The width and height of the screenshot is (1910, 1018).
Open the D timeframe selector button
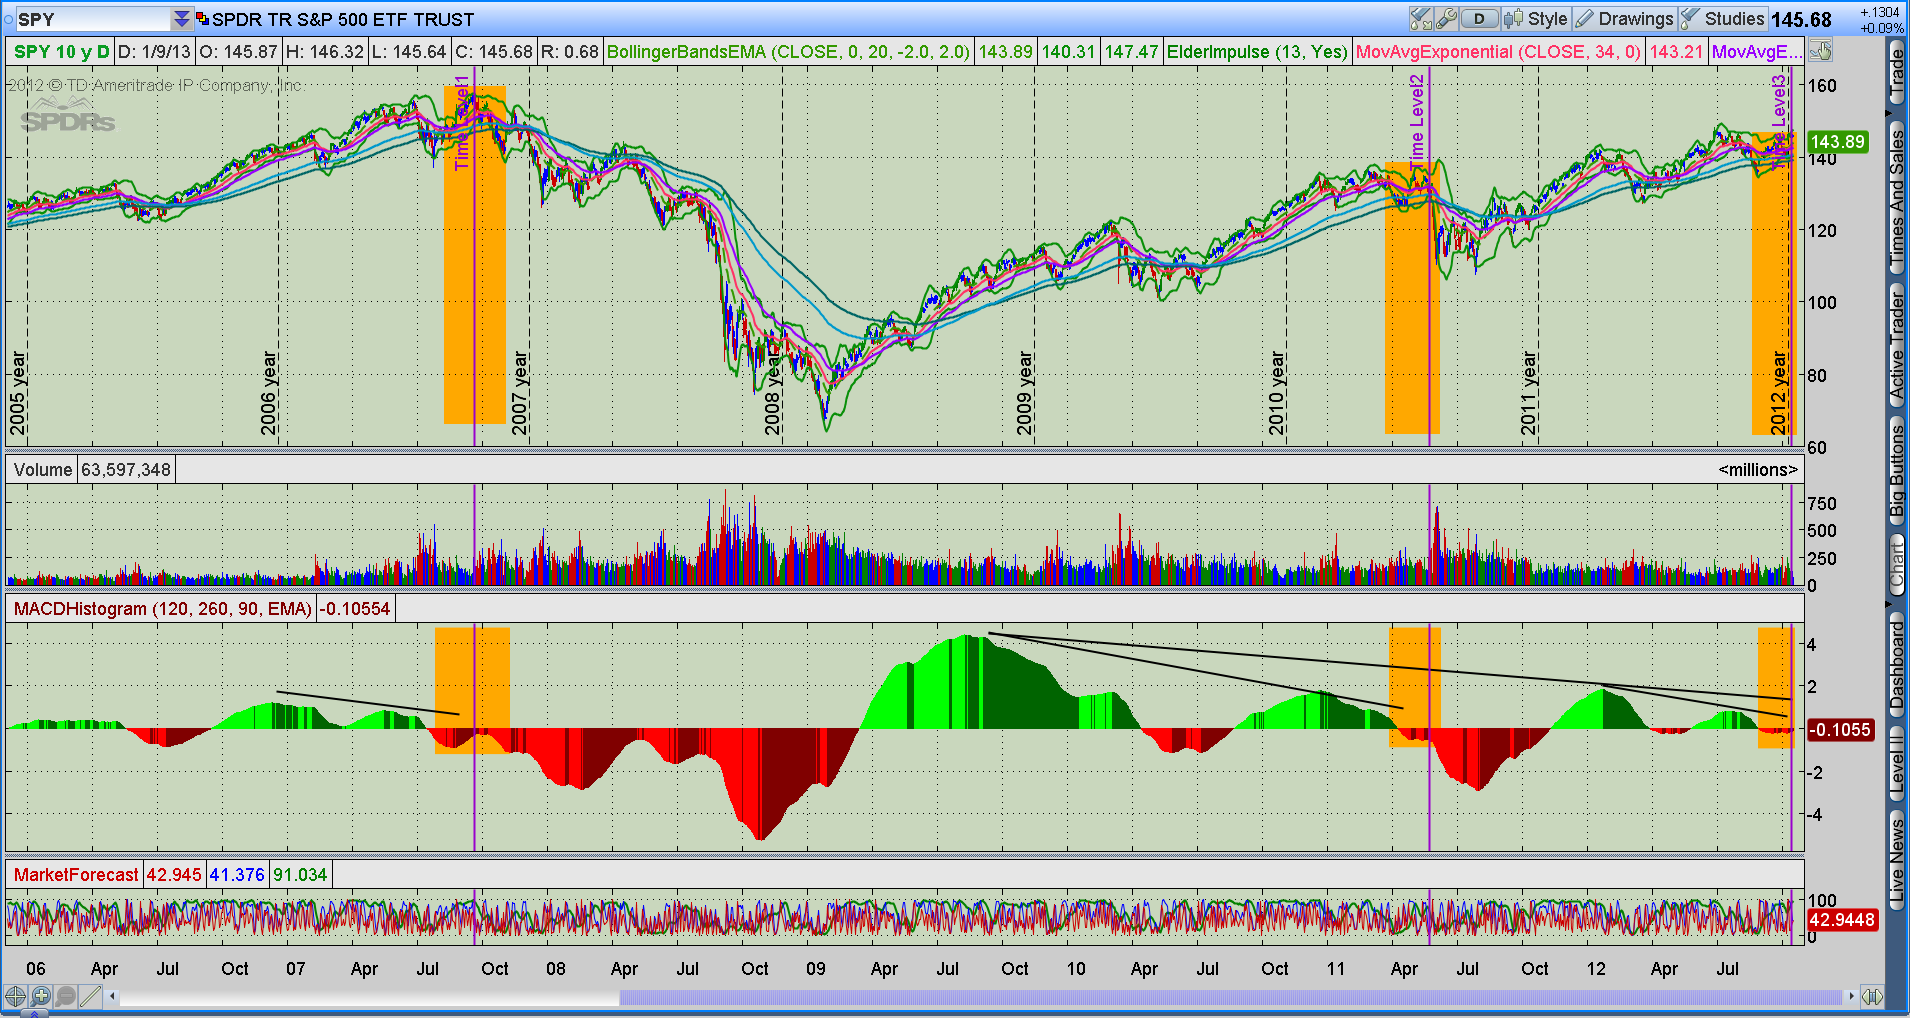tap(1479, 19)
